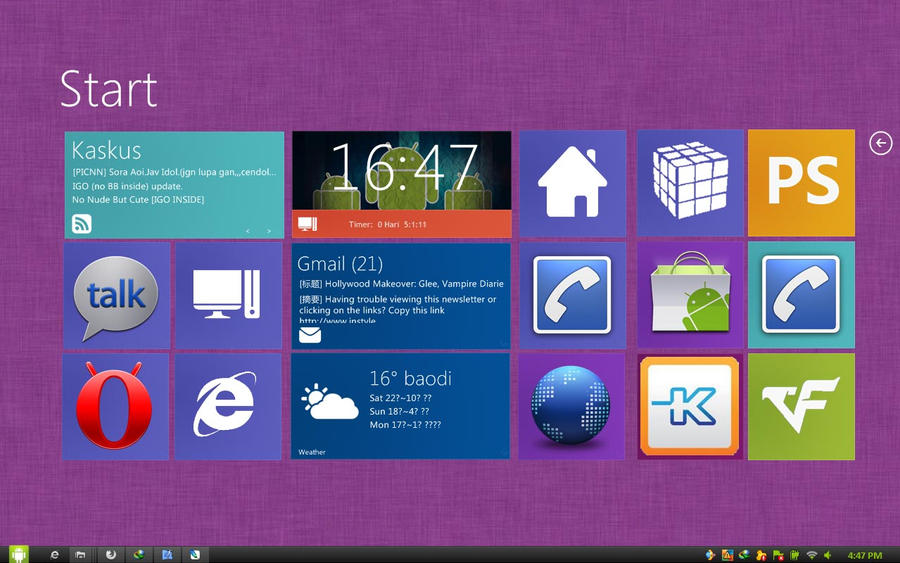Launch the Opera browser tile
The image size is (900, 563).
115,406
